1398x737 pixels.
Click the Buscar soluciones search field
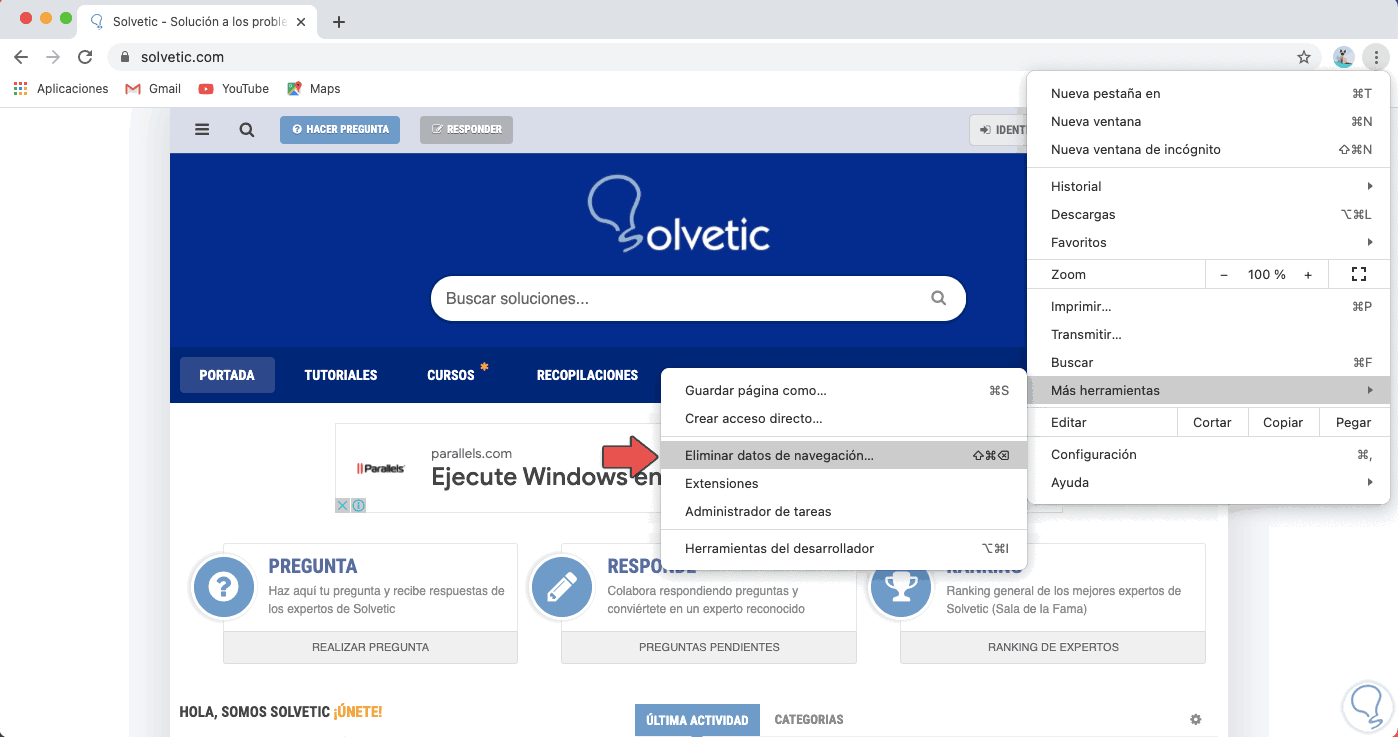pos(698,298)
